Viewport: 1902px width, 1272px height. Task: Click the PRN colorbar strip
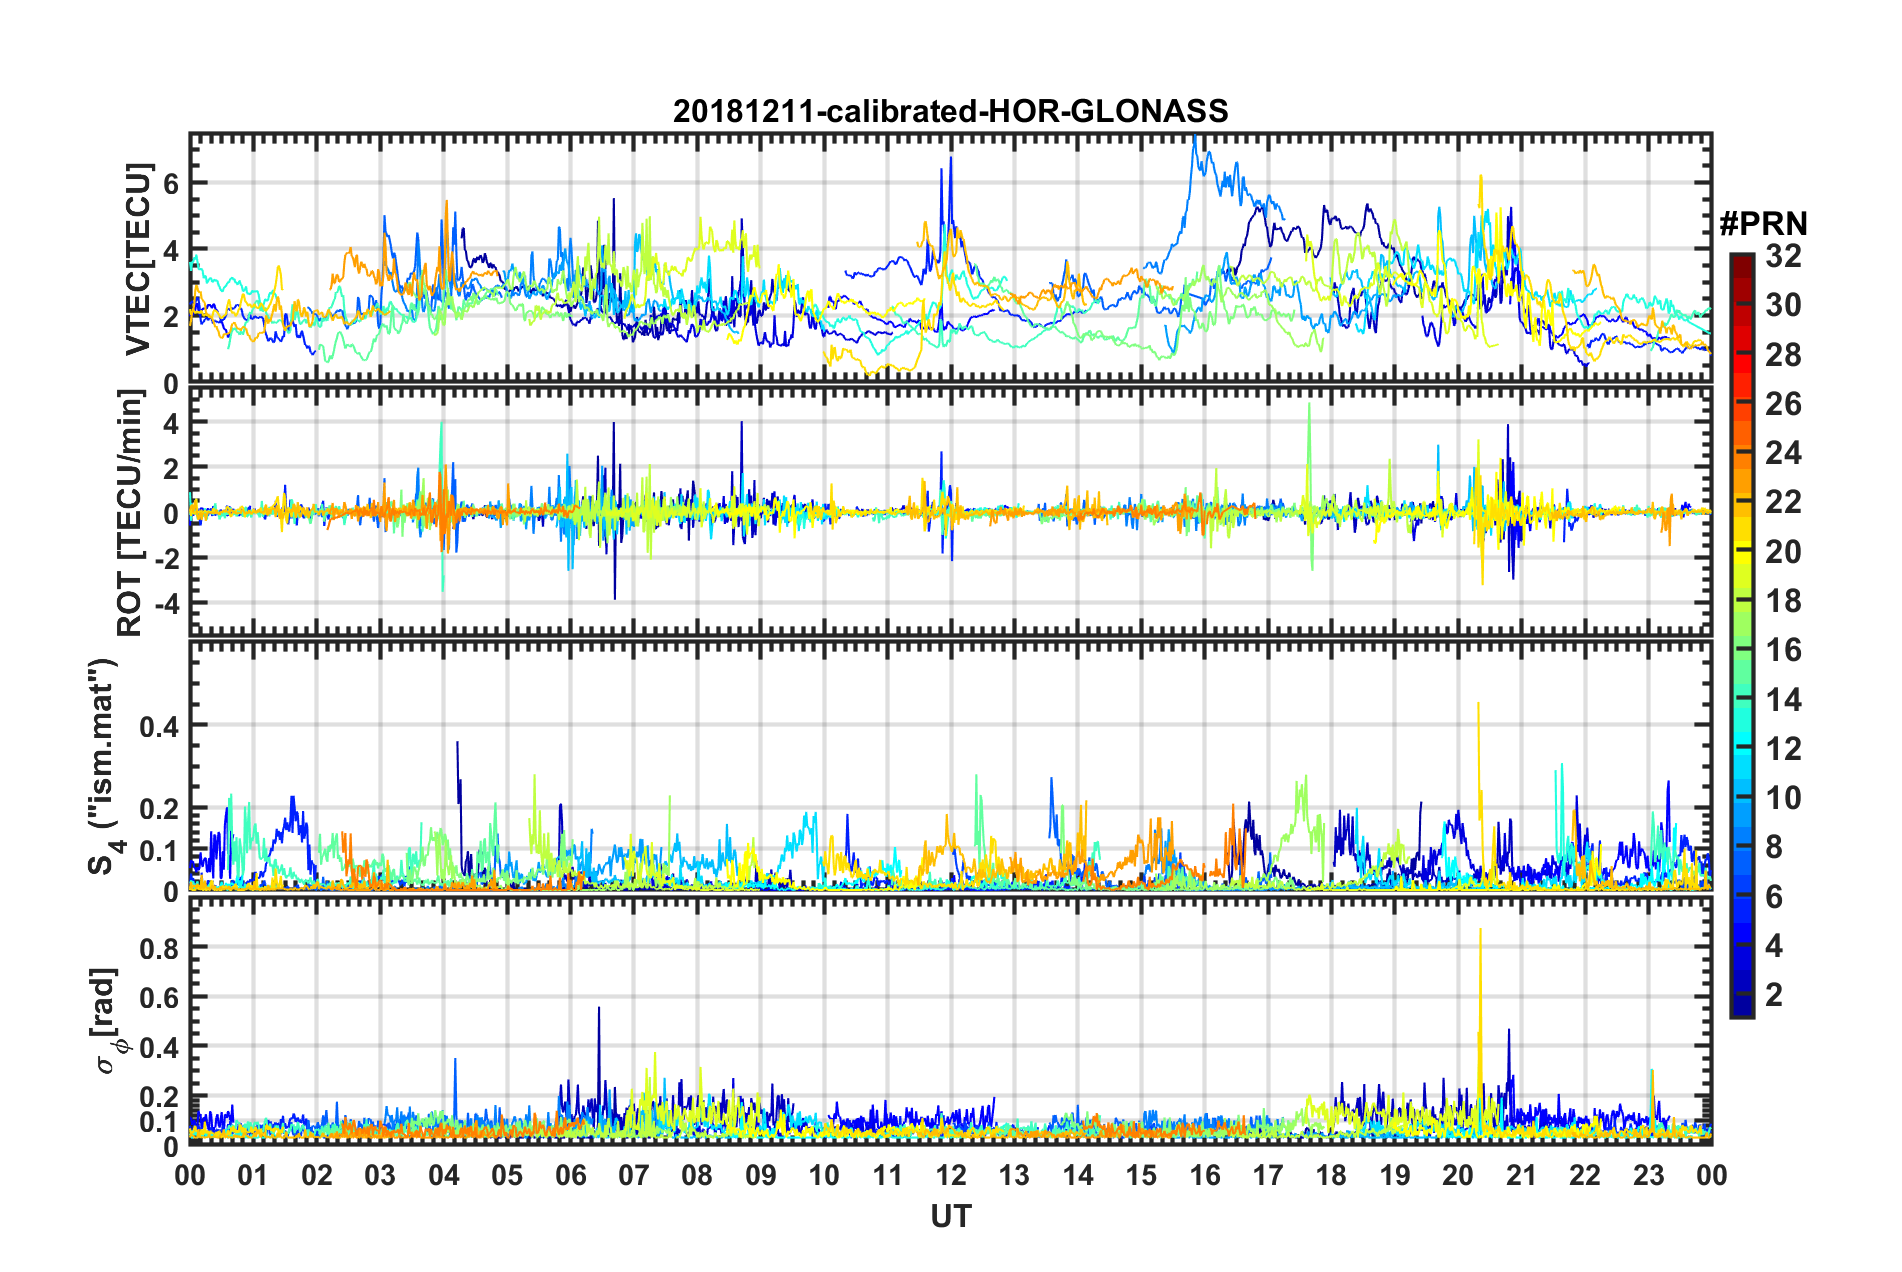[1741, 636]
